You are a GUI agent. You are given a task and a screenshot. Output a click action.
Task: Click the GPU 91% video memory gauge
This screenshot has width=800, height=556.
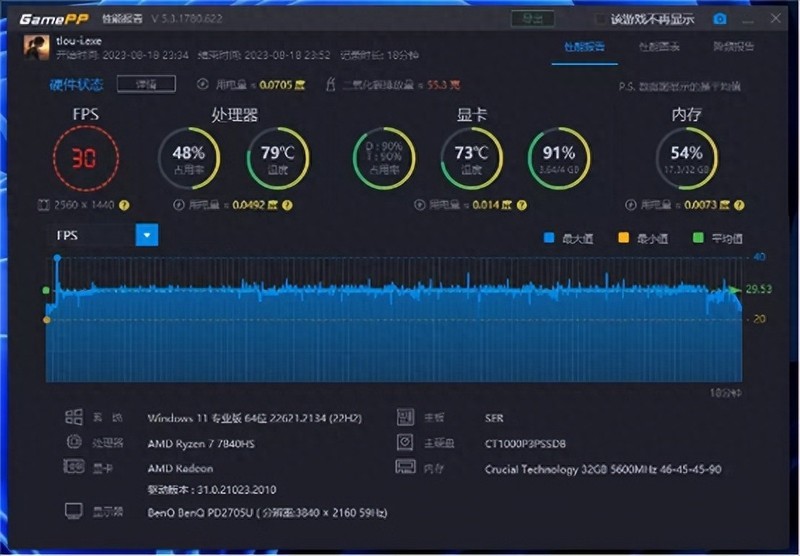(x=559, y=158)
